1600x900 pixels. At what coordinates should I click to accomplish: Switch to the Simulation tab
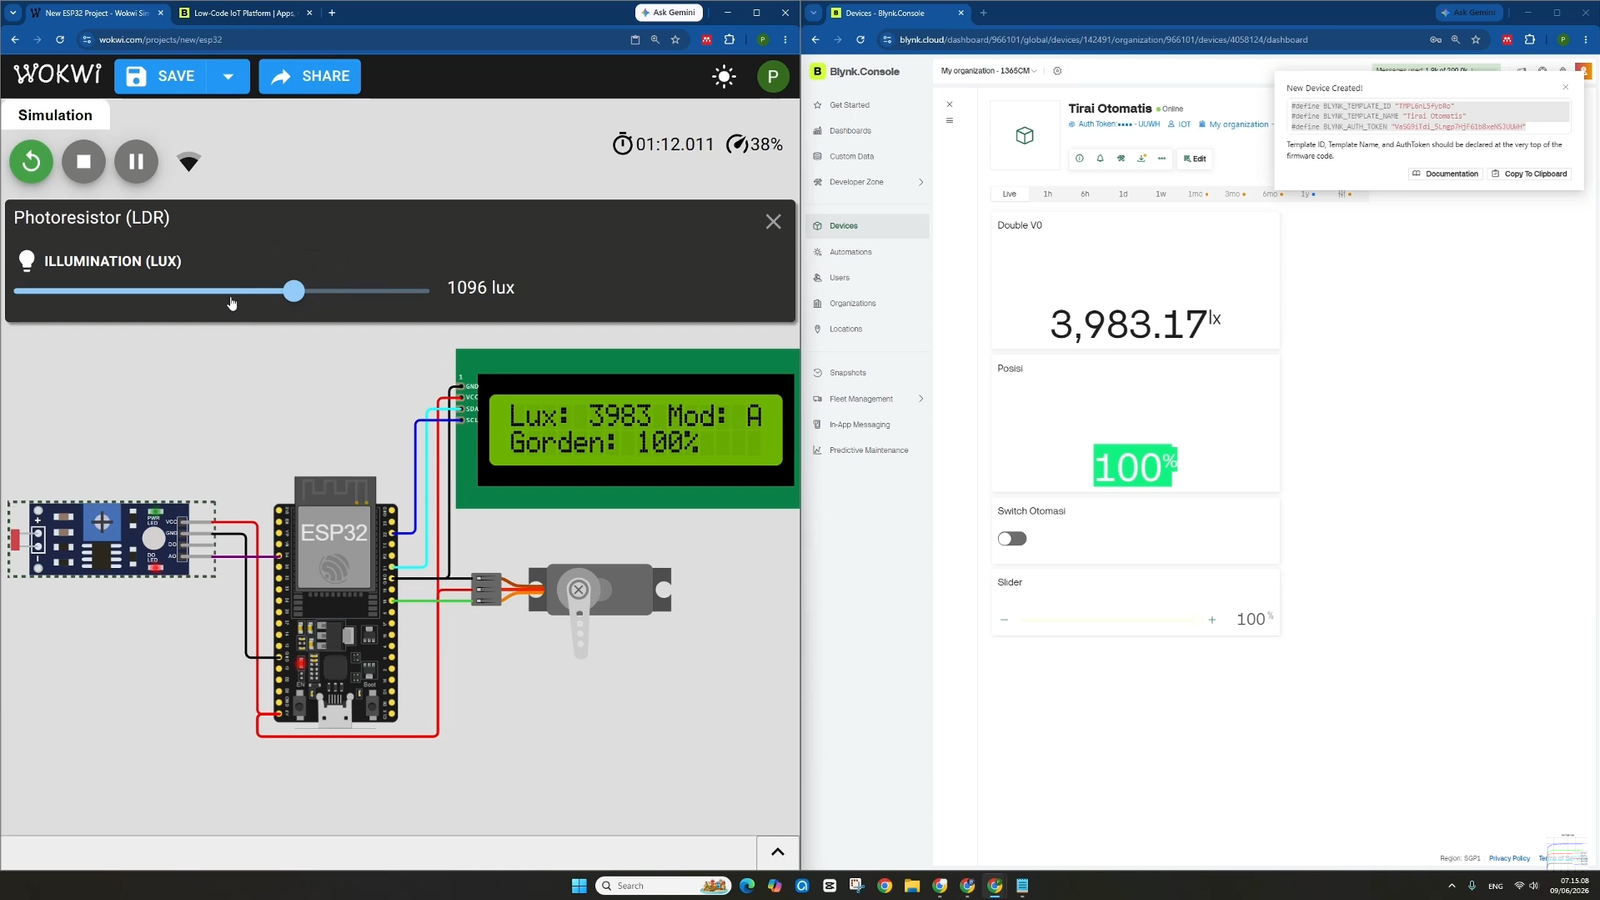pos(55,115)
